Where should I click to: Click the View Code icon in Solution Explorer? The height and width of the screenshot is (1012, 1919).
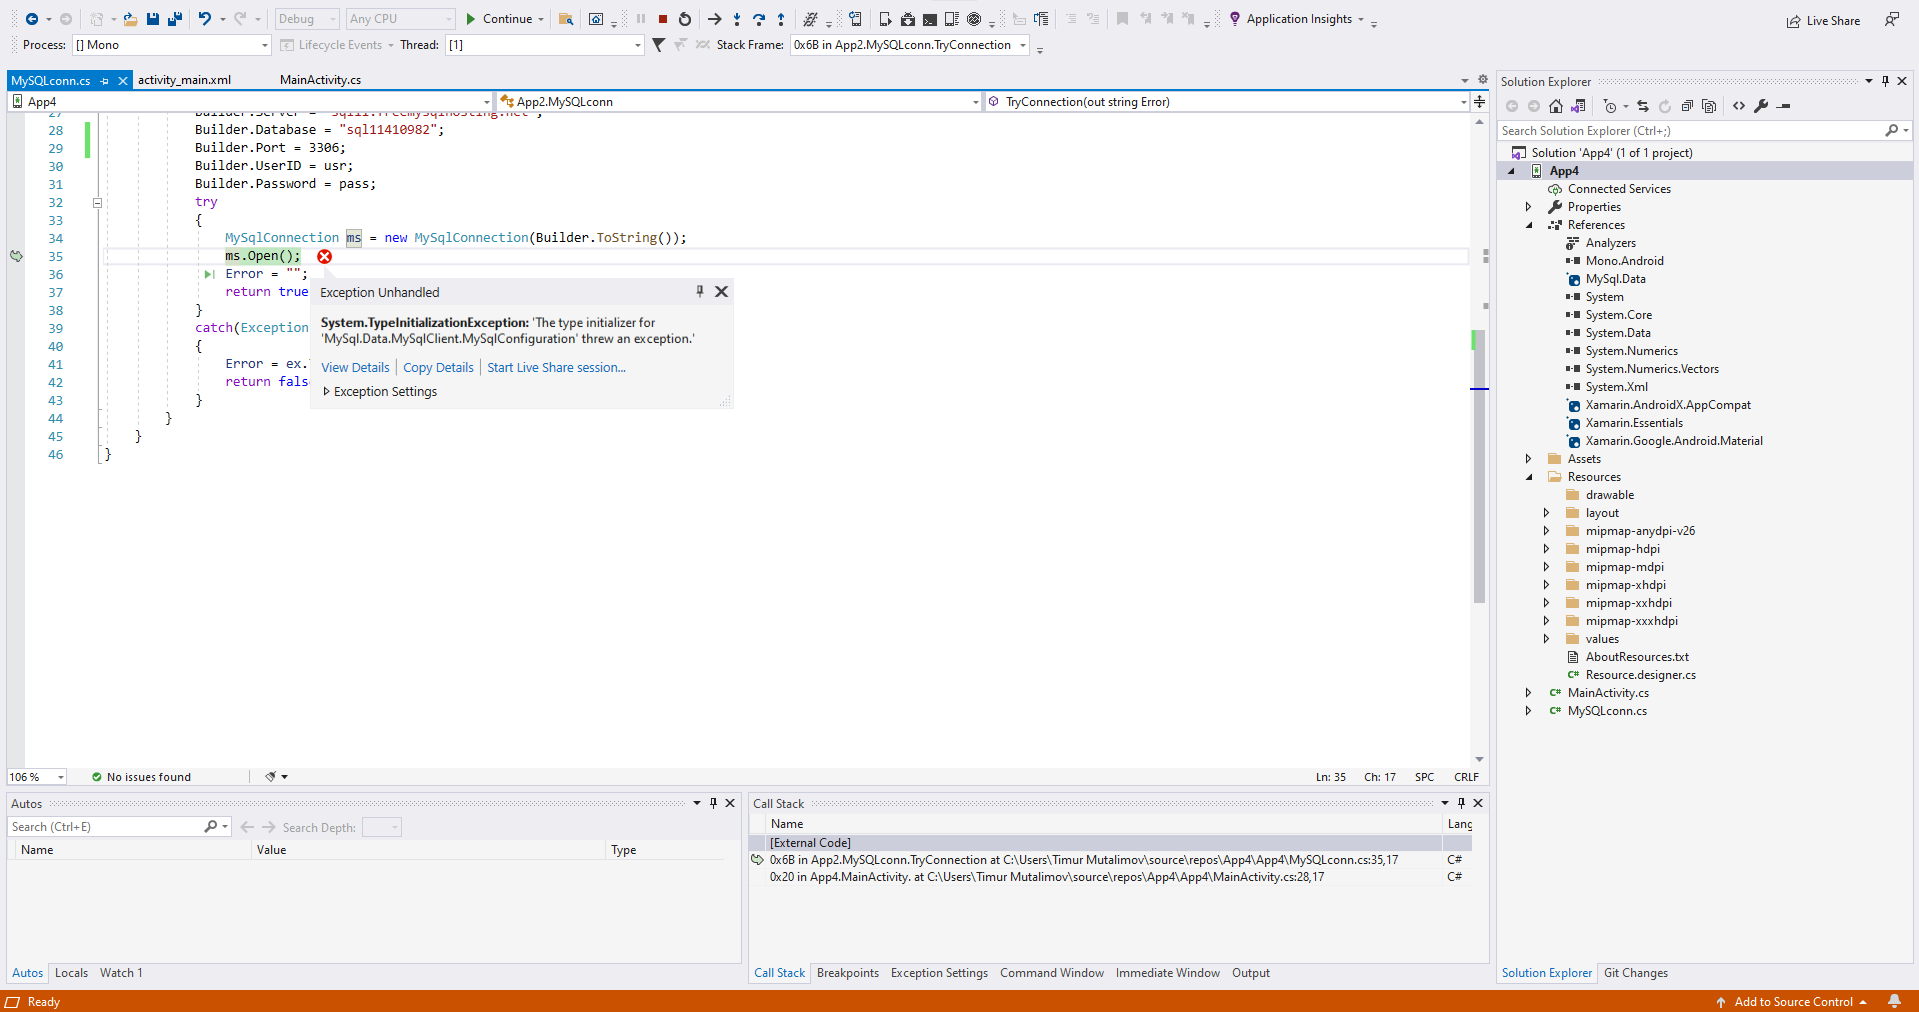click(1739, 106)
